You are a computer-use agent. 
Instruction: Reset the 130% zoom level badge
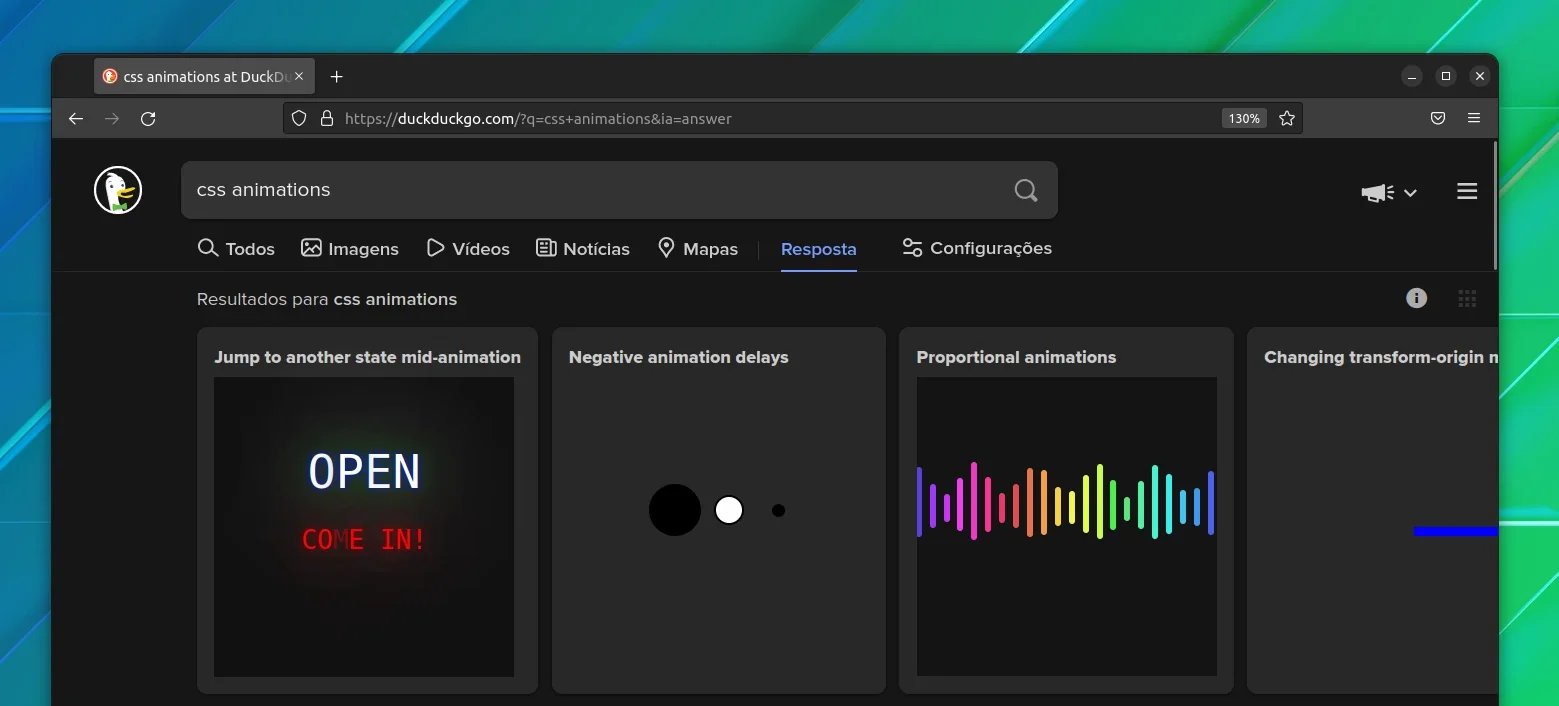(x=1244, y=118)
